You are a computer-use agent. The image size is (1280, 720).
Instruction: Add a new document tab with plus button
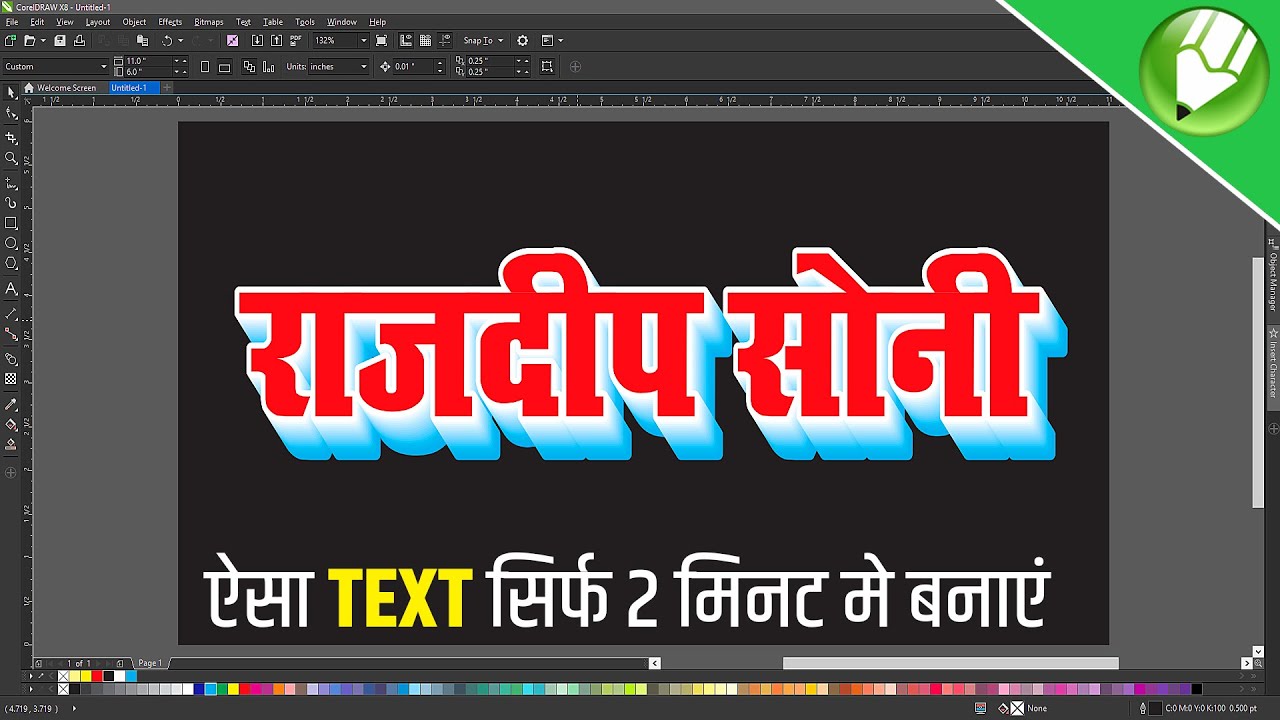click(167, 88)
